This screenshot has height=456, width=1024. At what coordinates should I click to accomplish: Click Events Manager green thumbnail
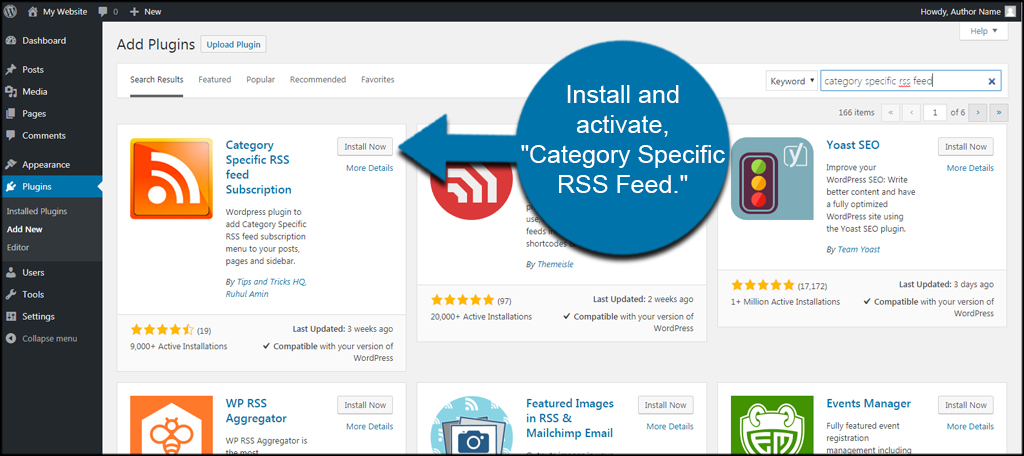tap(772, 425)
